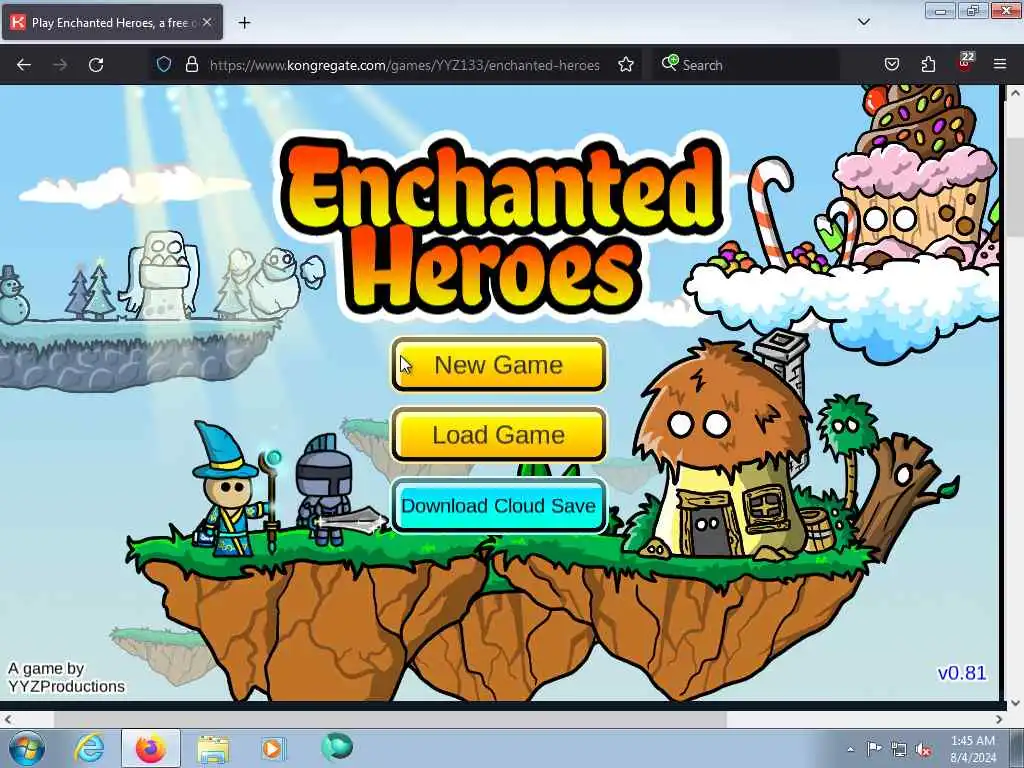Launch Internet Explorer from the taskbar
The image size is (1024, 768).
(89, 748)
